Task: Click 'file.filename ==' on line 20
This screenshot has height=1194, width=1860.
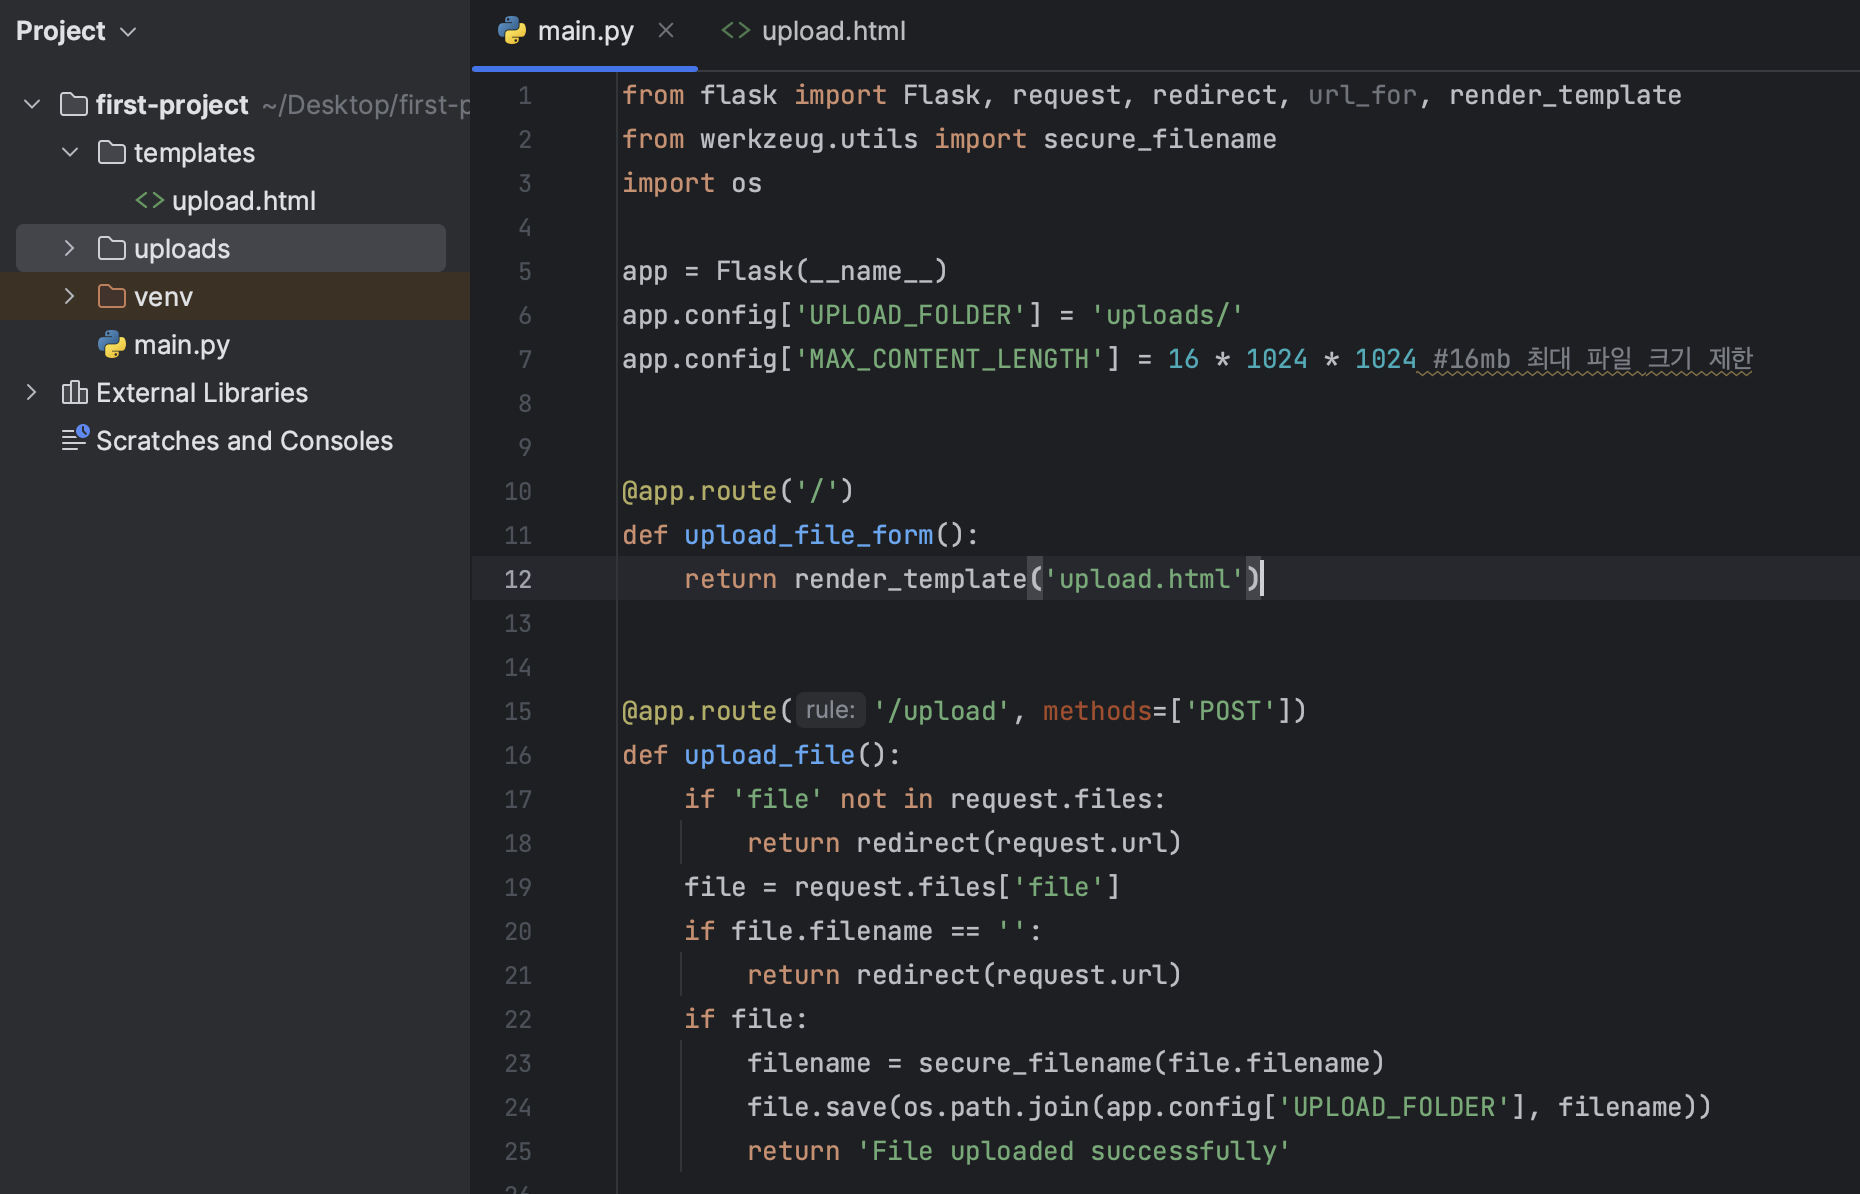Action: [855, 931]
